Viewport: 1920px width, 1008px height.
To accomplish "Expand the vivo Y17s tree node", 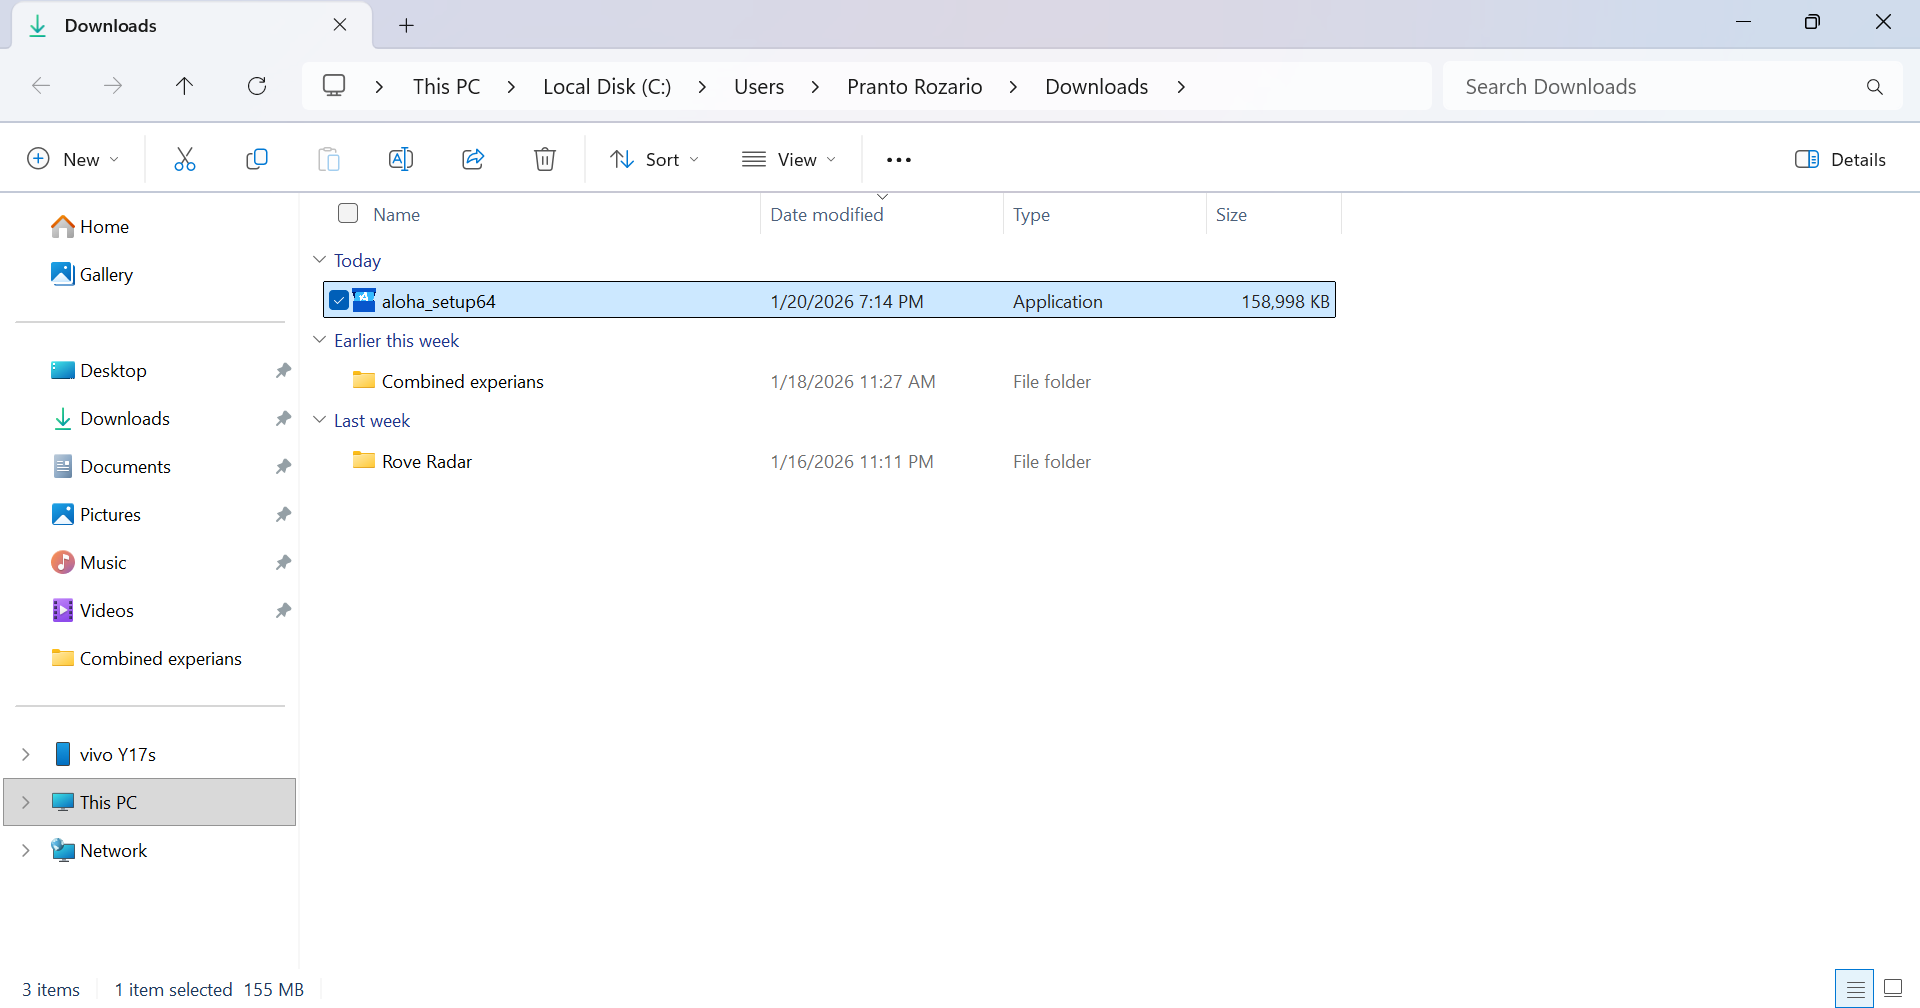I will point(26,754).
